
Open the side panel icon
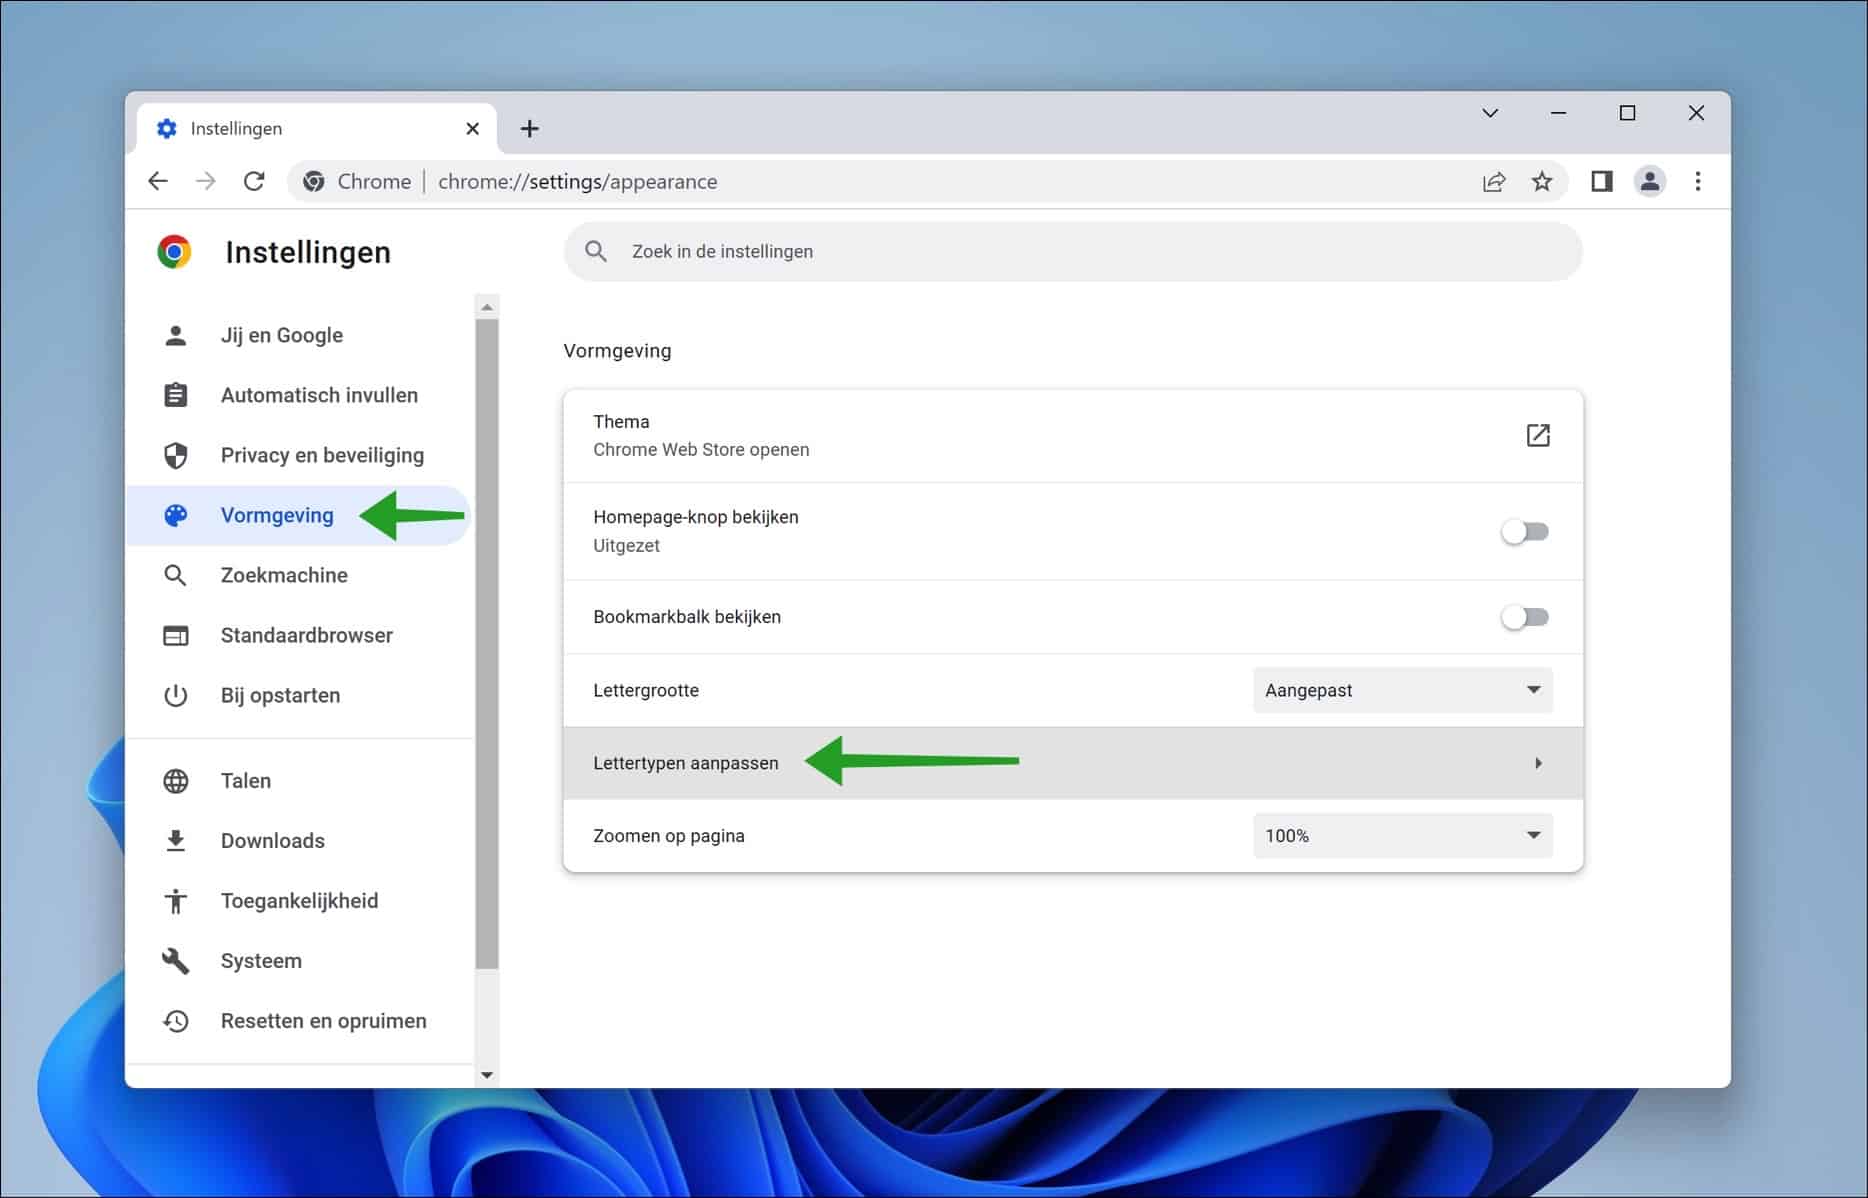coord(1602,181)
